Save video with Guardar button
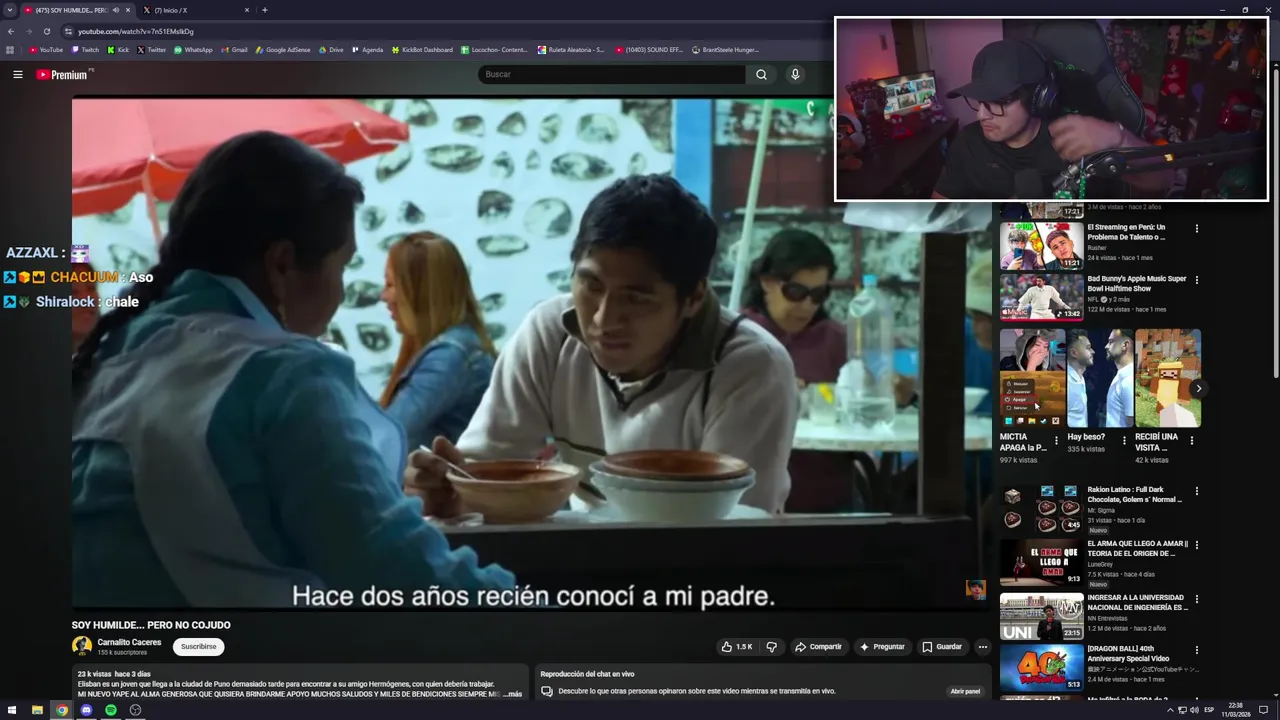 pyautogui.click(x=942, y=647)
